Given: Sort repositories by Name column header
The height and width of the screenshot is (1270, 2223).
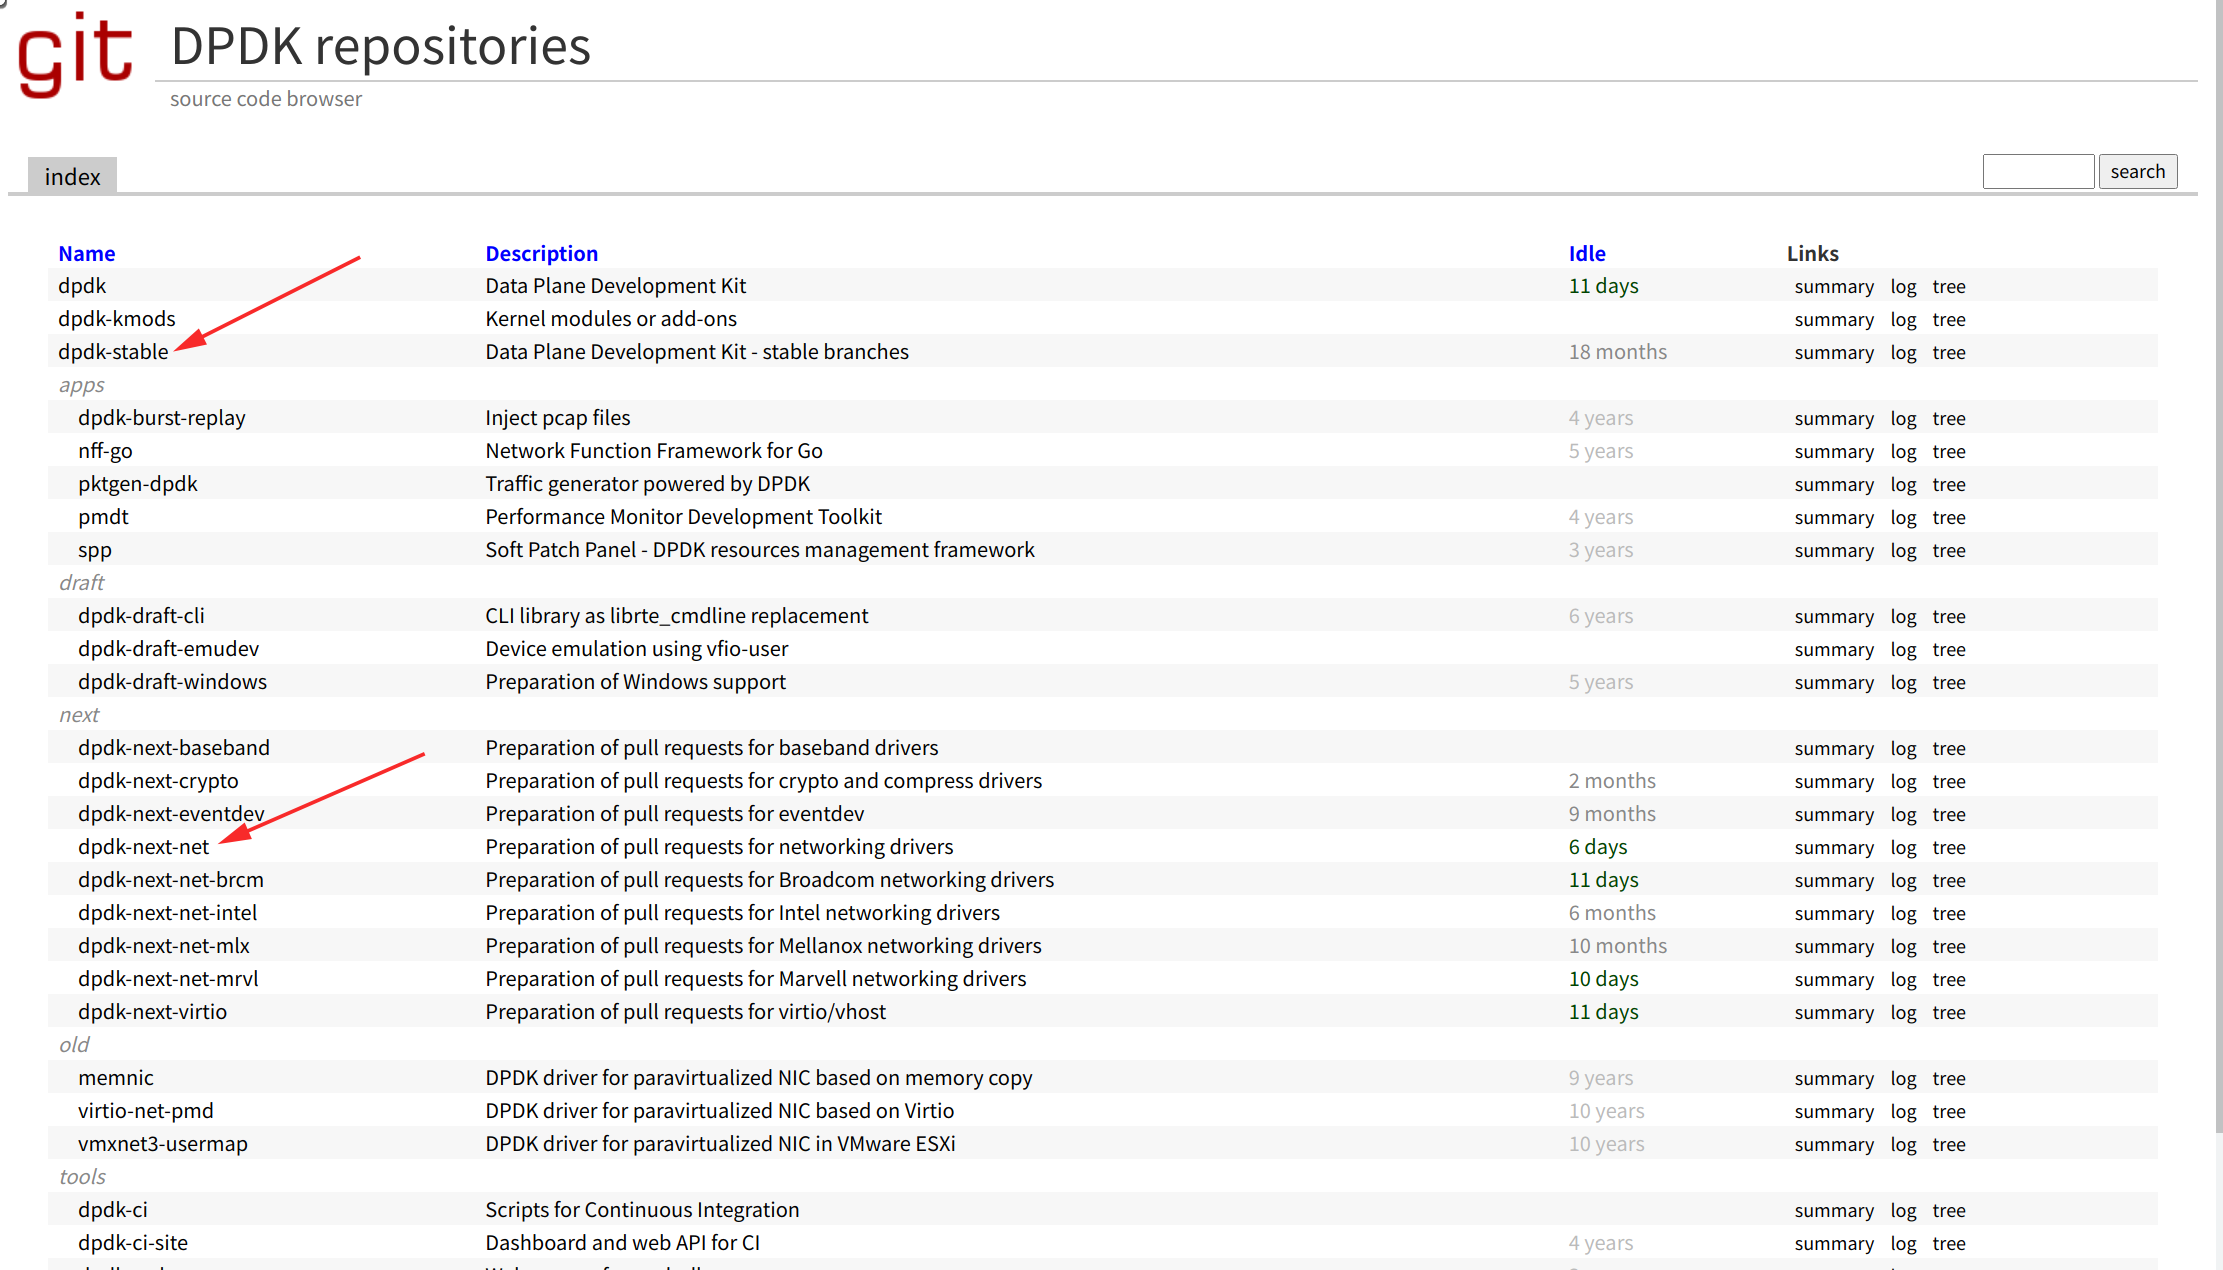Looking at the screenshot, I should point(86,254).
